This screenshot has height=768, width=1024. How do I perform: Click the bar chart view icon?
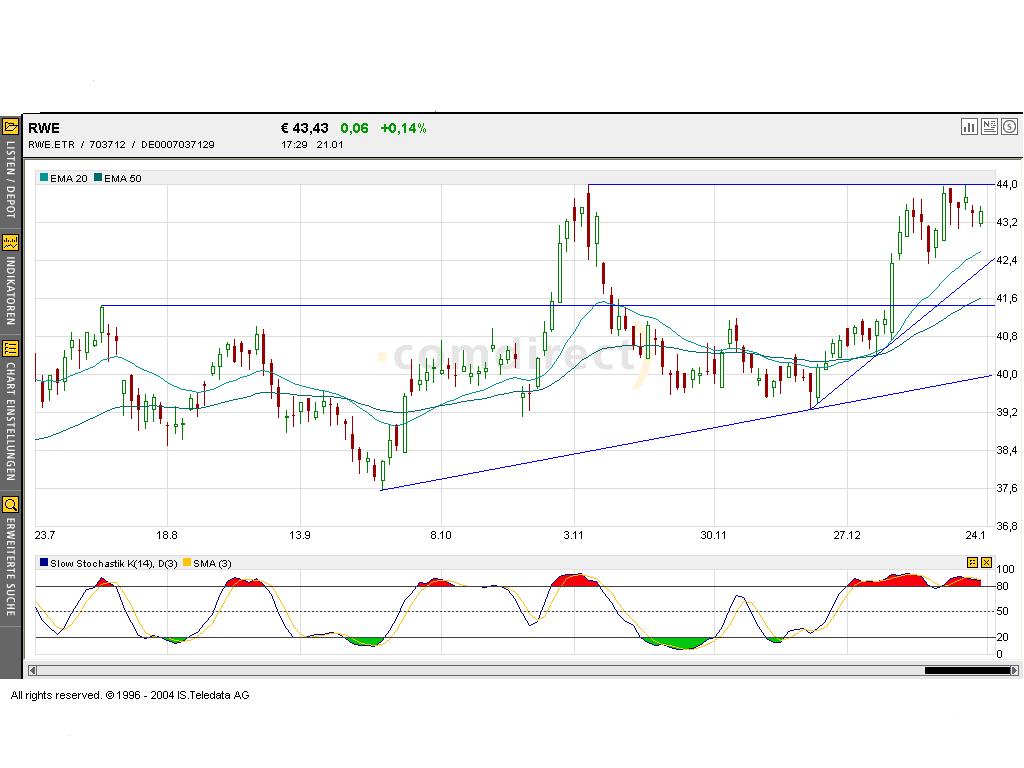pos(968,127)
